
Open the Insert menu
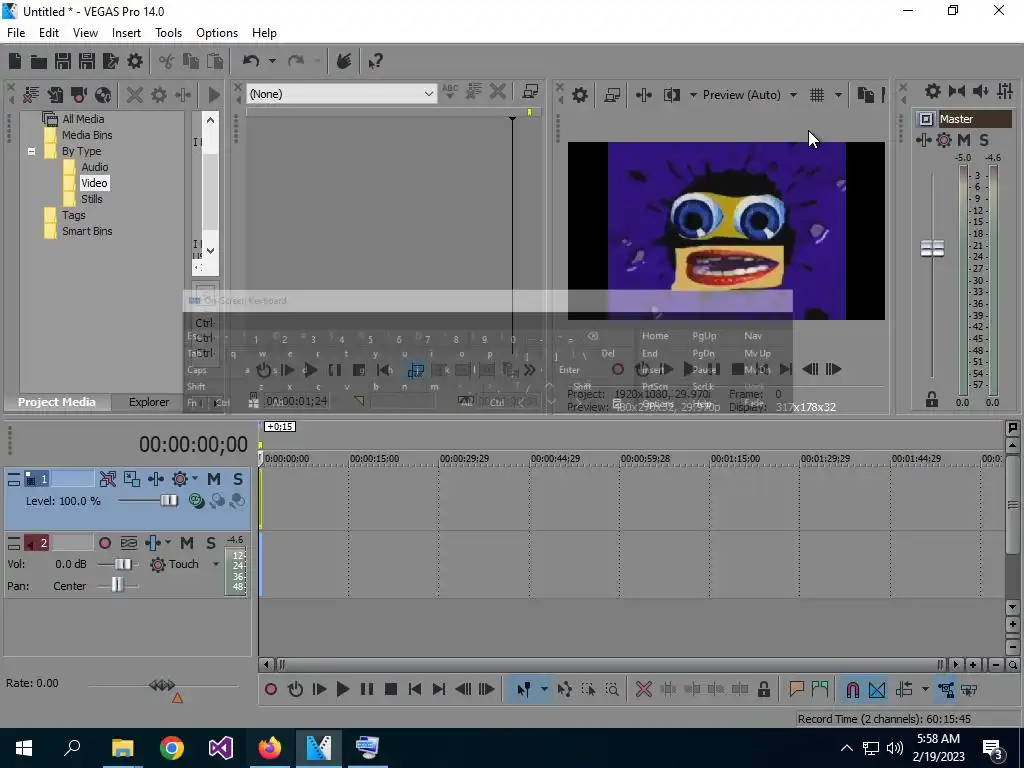[126, 33]
